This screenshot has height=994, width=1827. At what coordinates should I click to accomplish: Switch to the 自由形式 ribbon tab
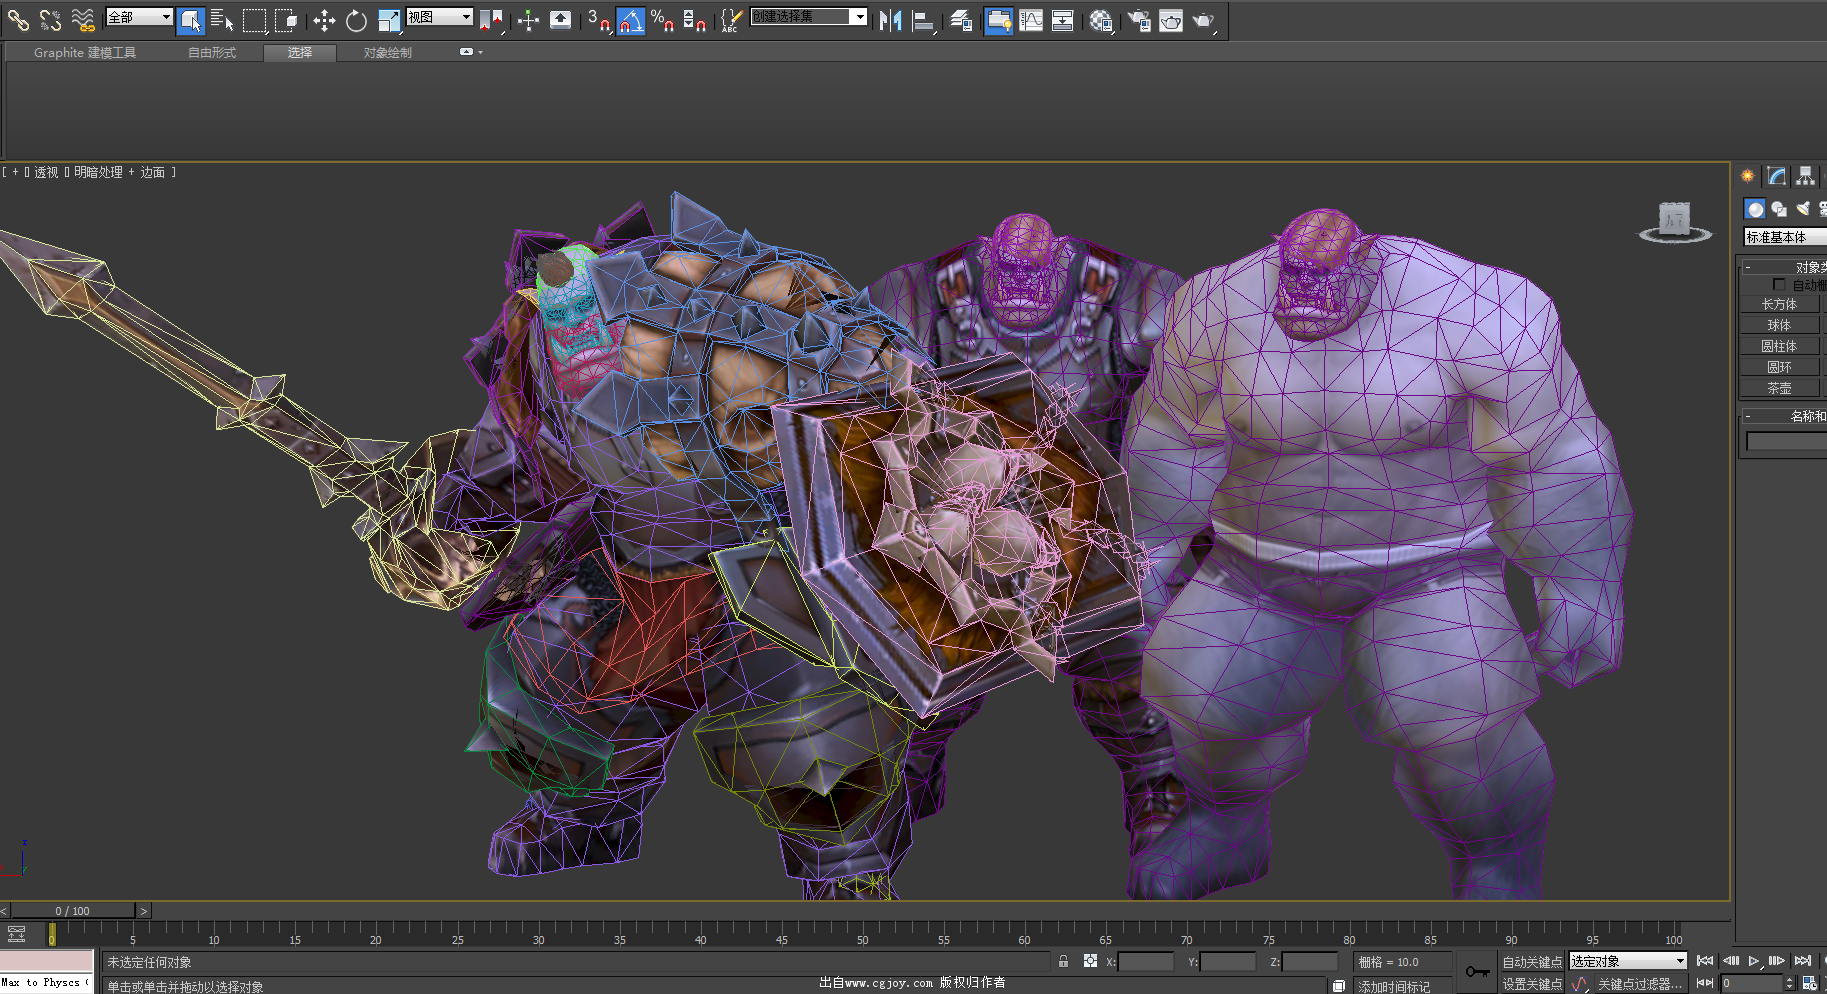pyautogui.click(x=212, y=53)
